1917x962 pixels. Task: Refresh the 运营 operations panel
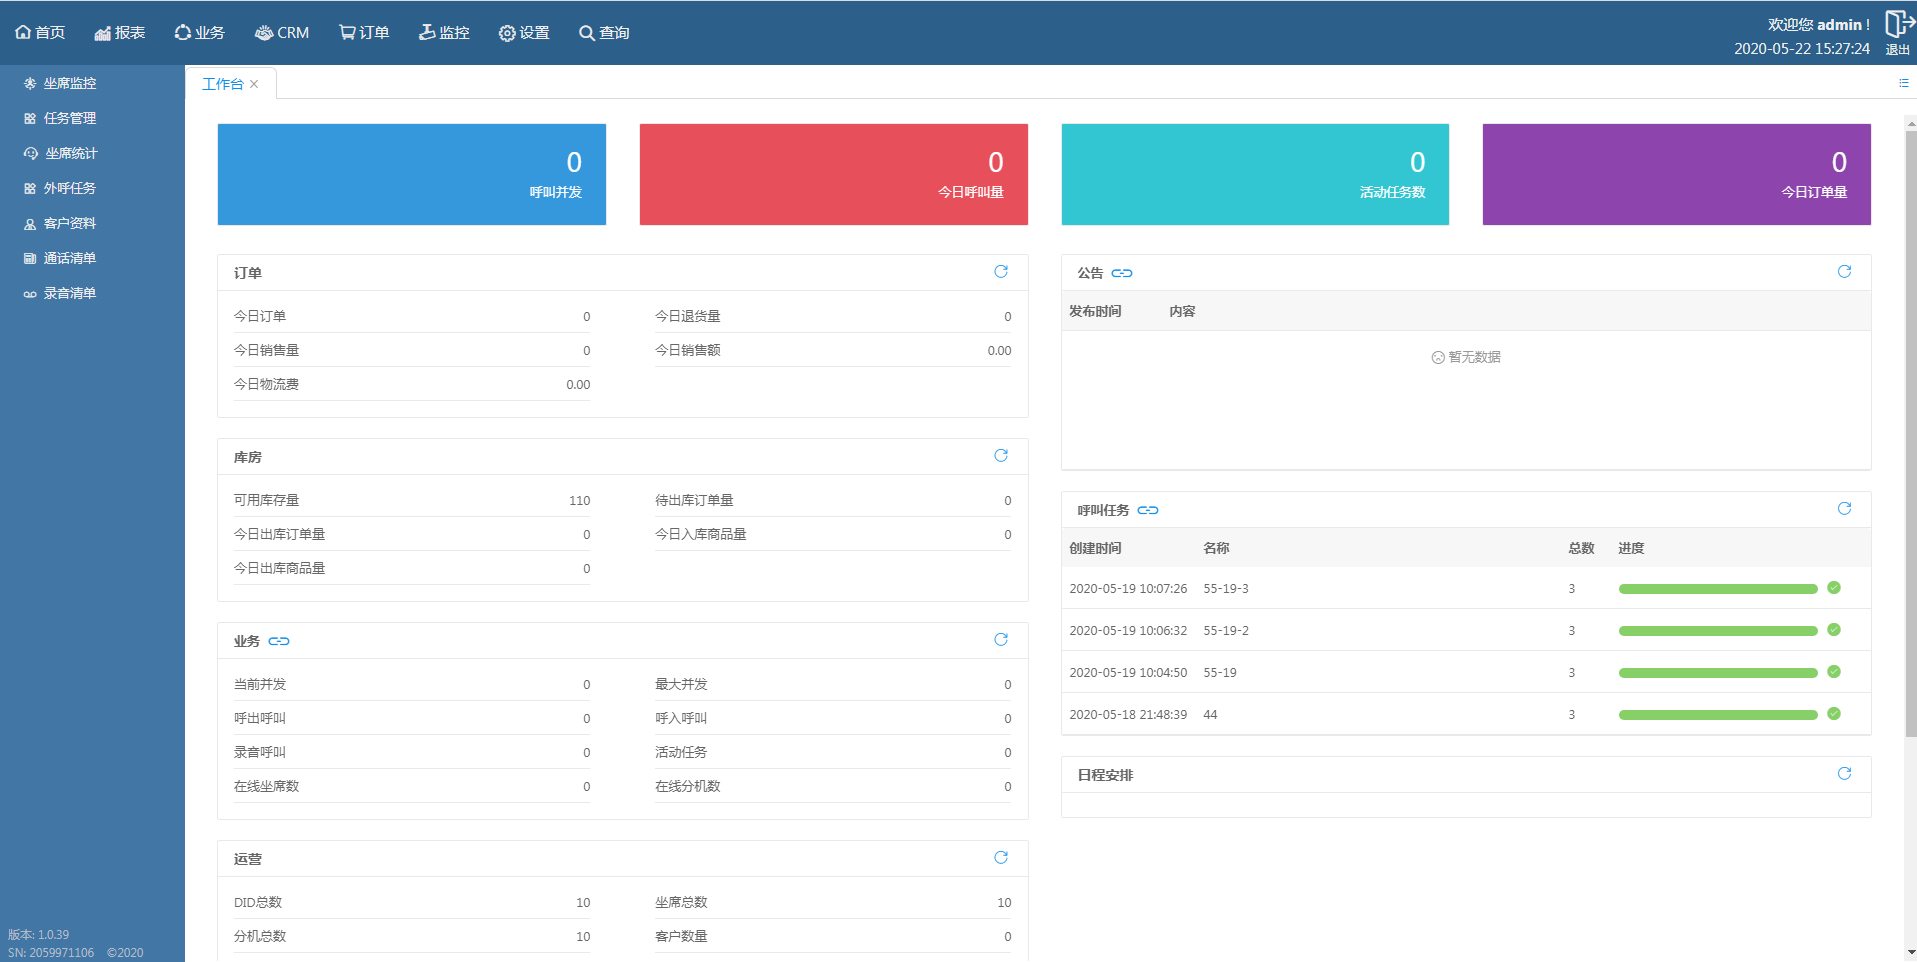click(1000, 858)
